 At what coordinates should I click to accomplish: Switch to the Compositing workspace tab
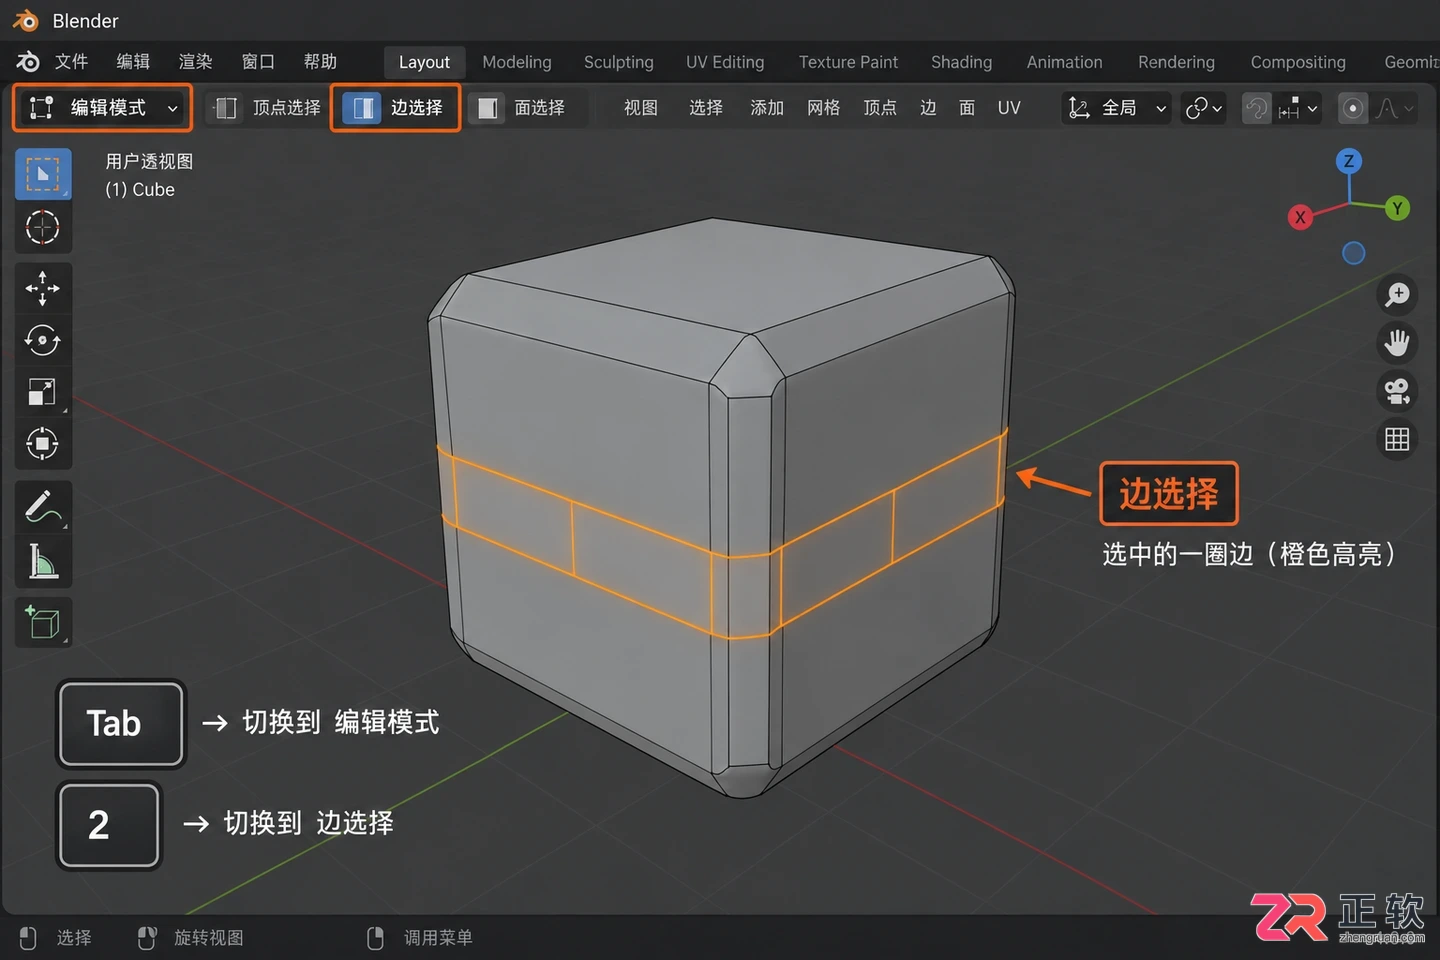[x=1298, y=62]
